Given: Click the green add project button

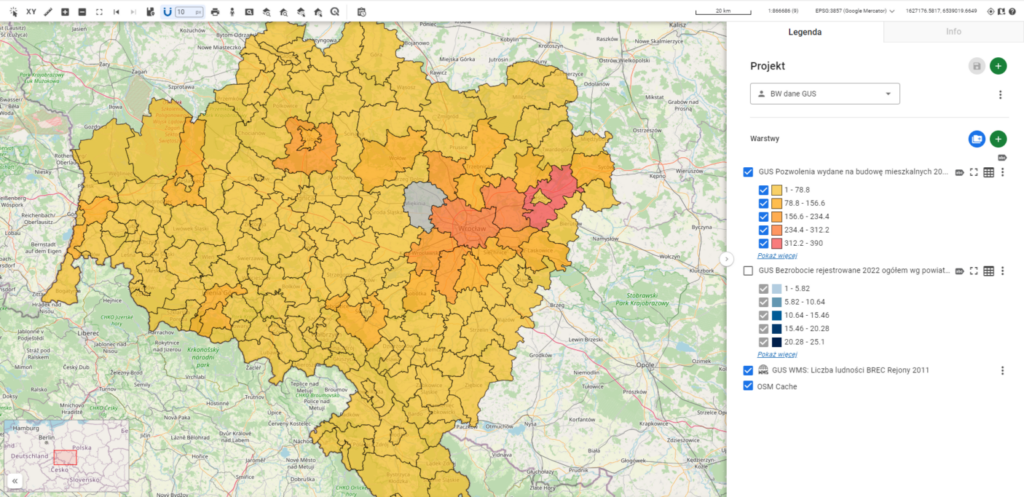Looking at the screenshot, I should click(x=998, y=66).
